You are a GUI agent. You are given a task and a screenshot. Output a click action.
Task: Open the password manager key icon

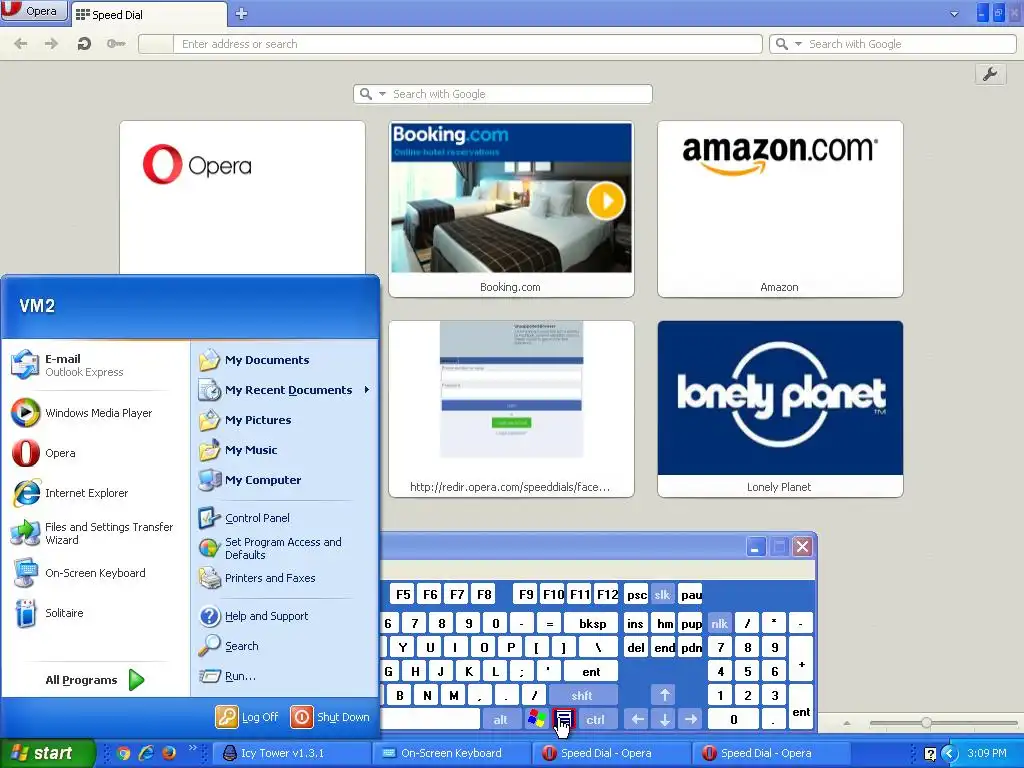point(116,44)
